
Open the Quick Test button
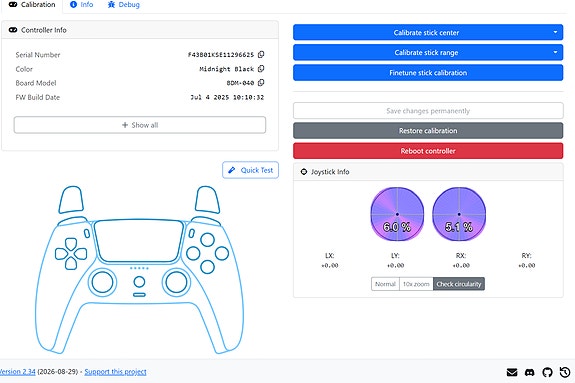click(x=250, y=170)
